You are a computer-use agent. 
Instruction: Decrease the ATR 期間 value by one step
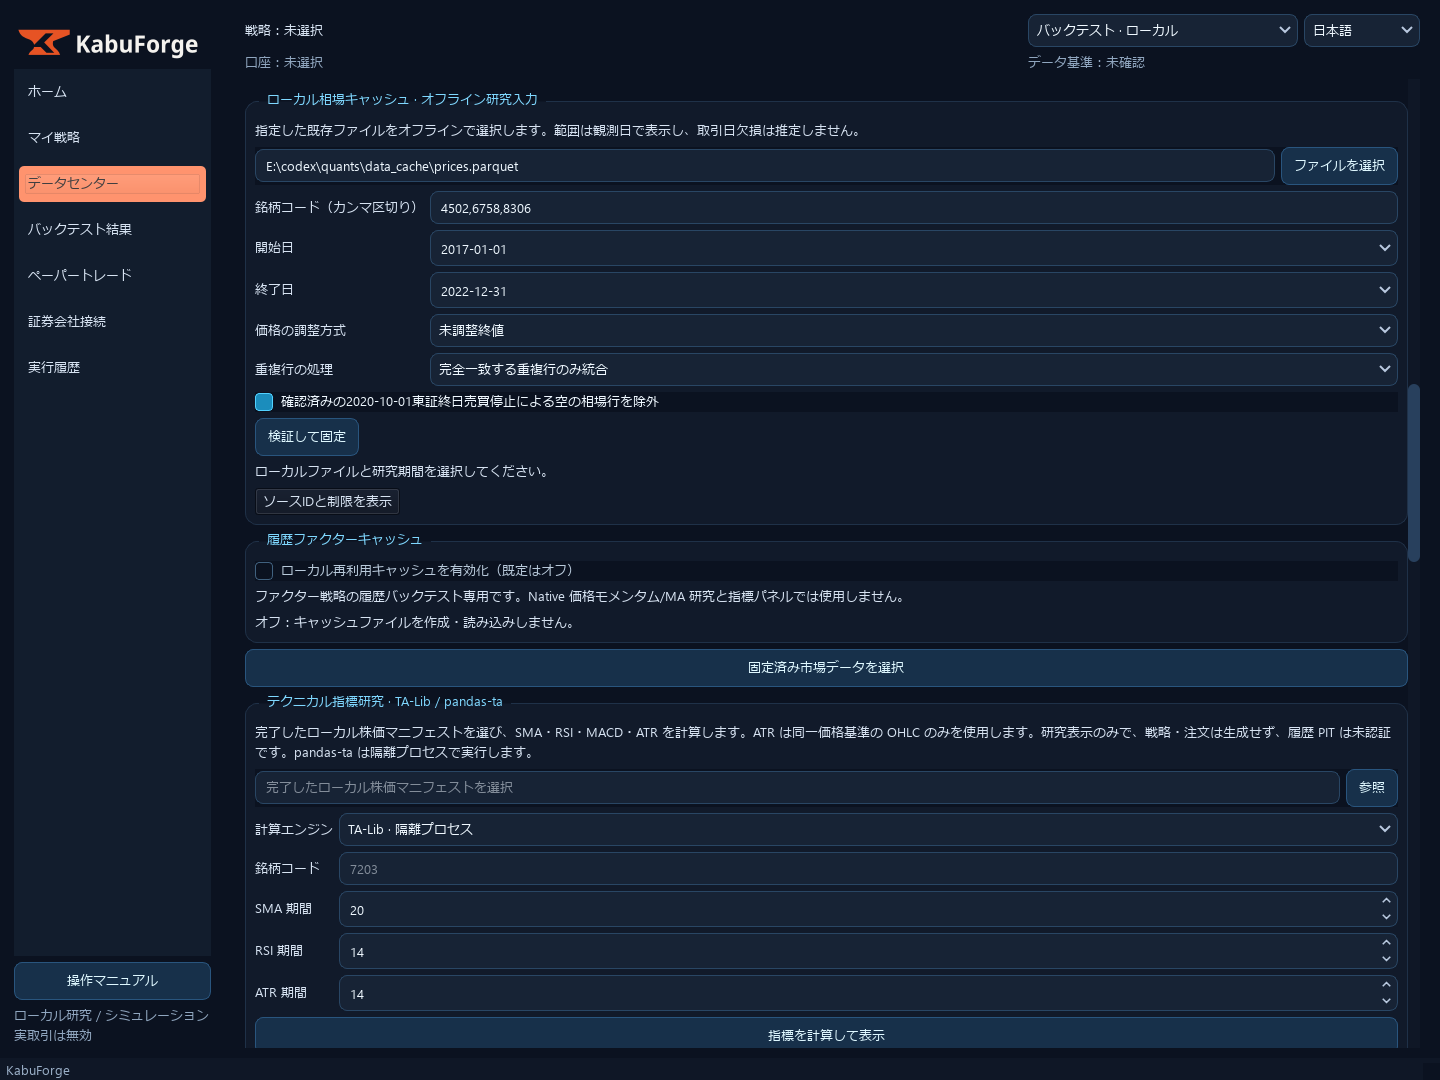click(x=1386, y=1001)
